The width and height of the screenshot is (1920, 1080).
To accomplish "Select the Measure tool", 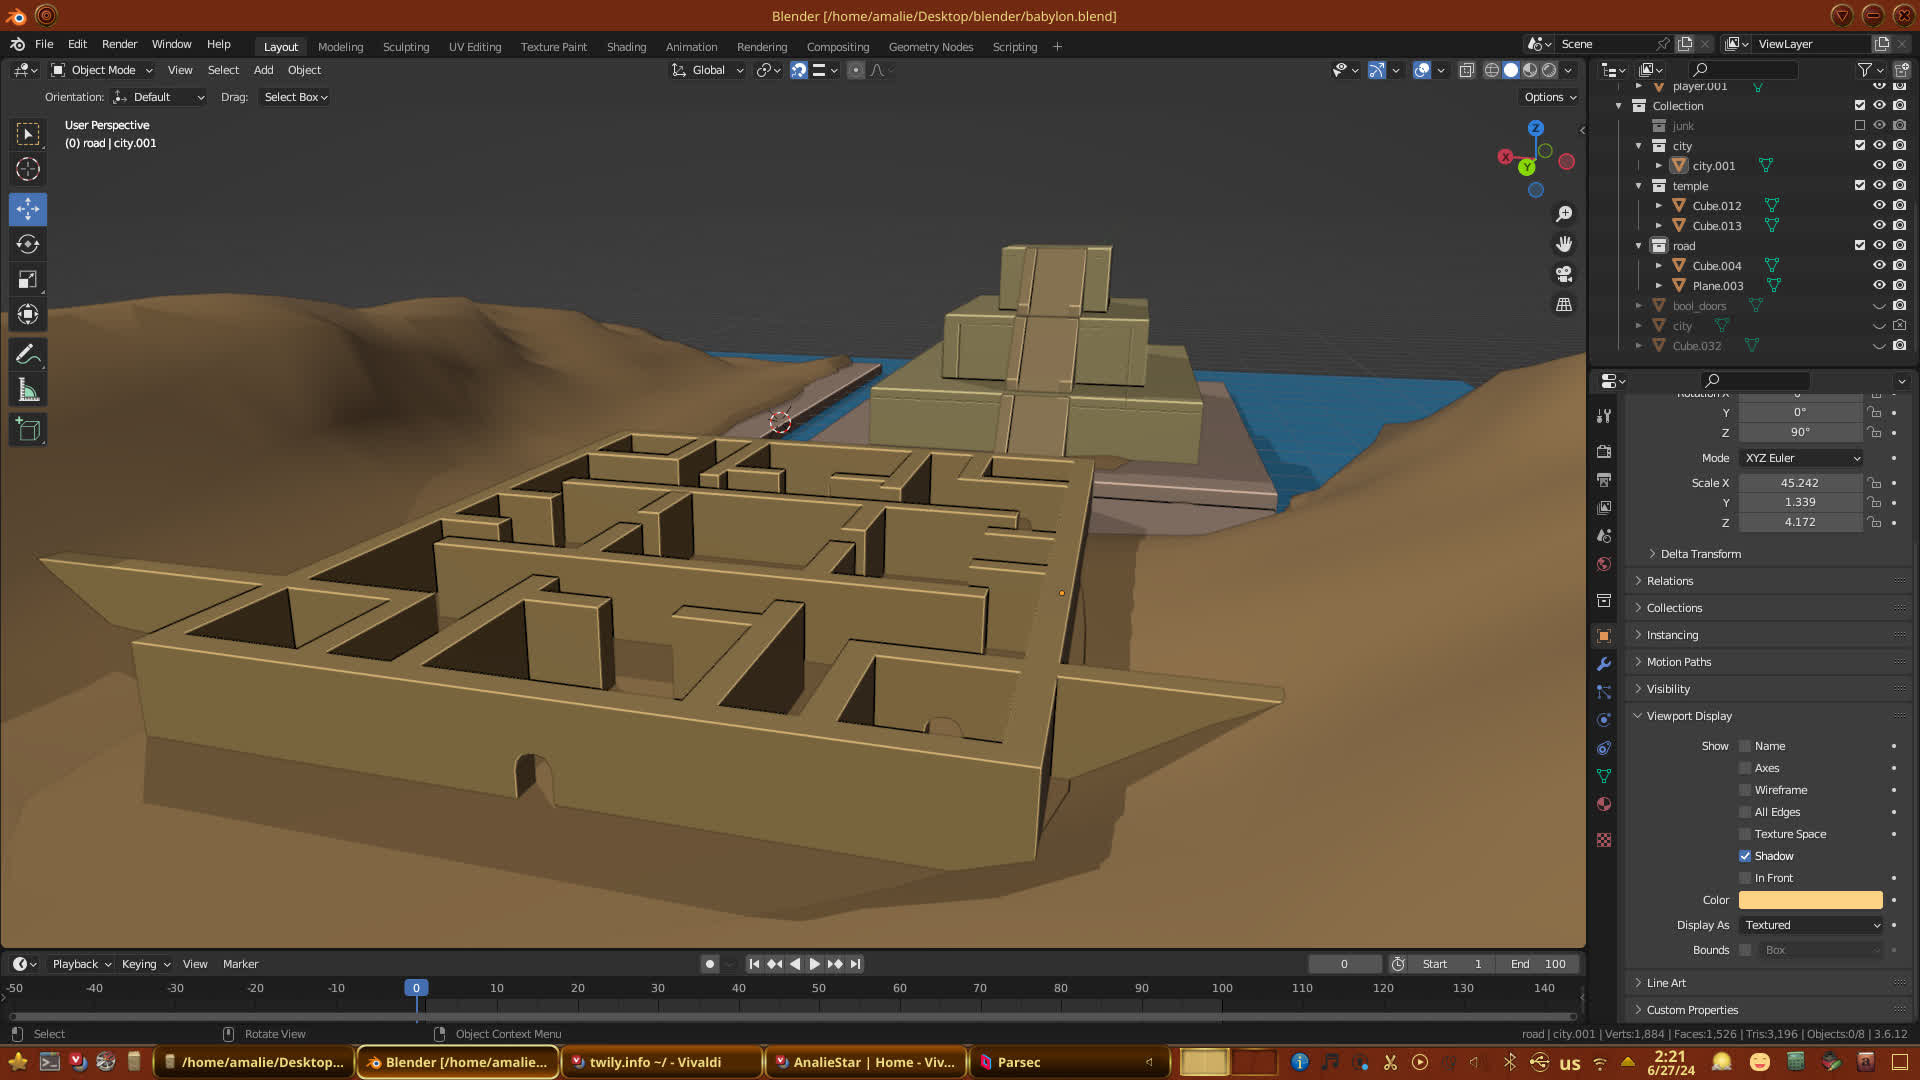I will [28, 391].
